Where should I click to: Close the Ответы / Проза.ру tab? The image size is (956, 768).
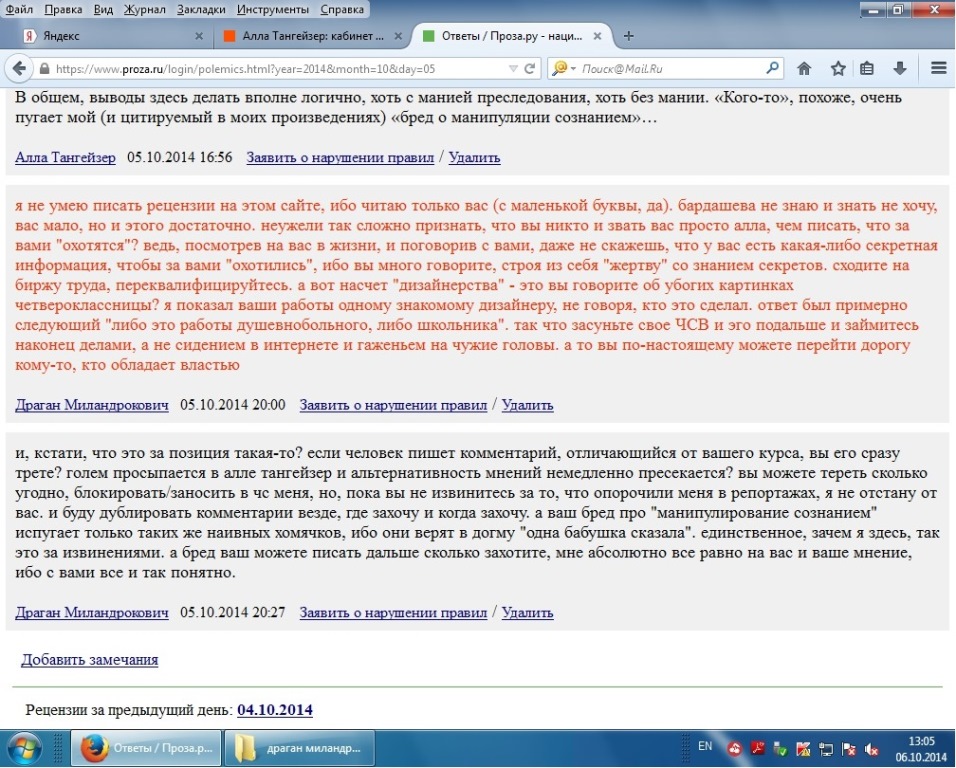[598, 37]
